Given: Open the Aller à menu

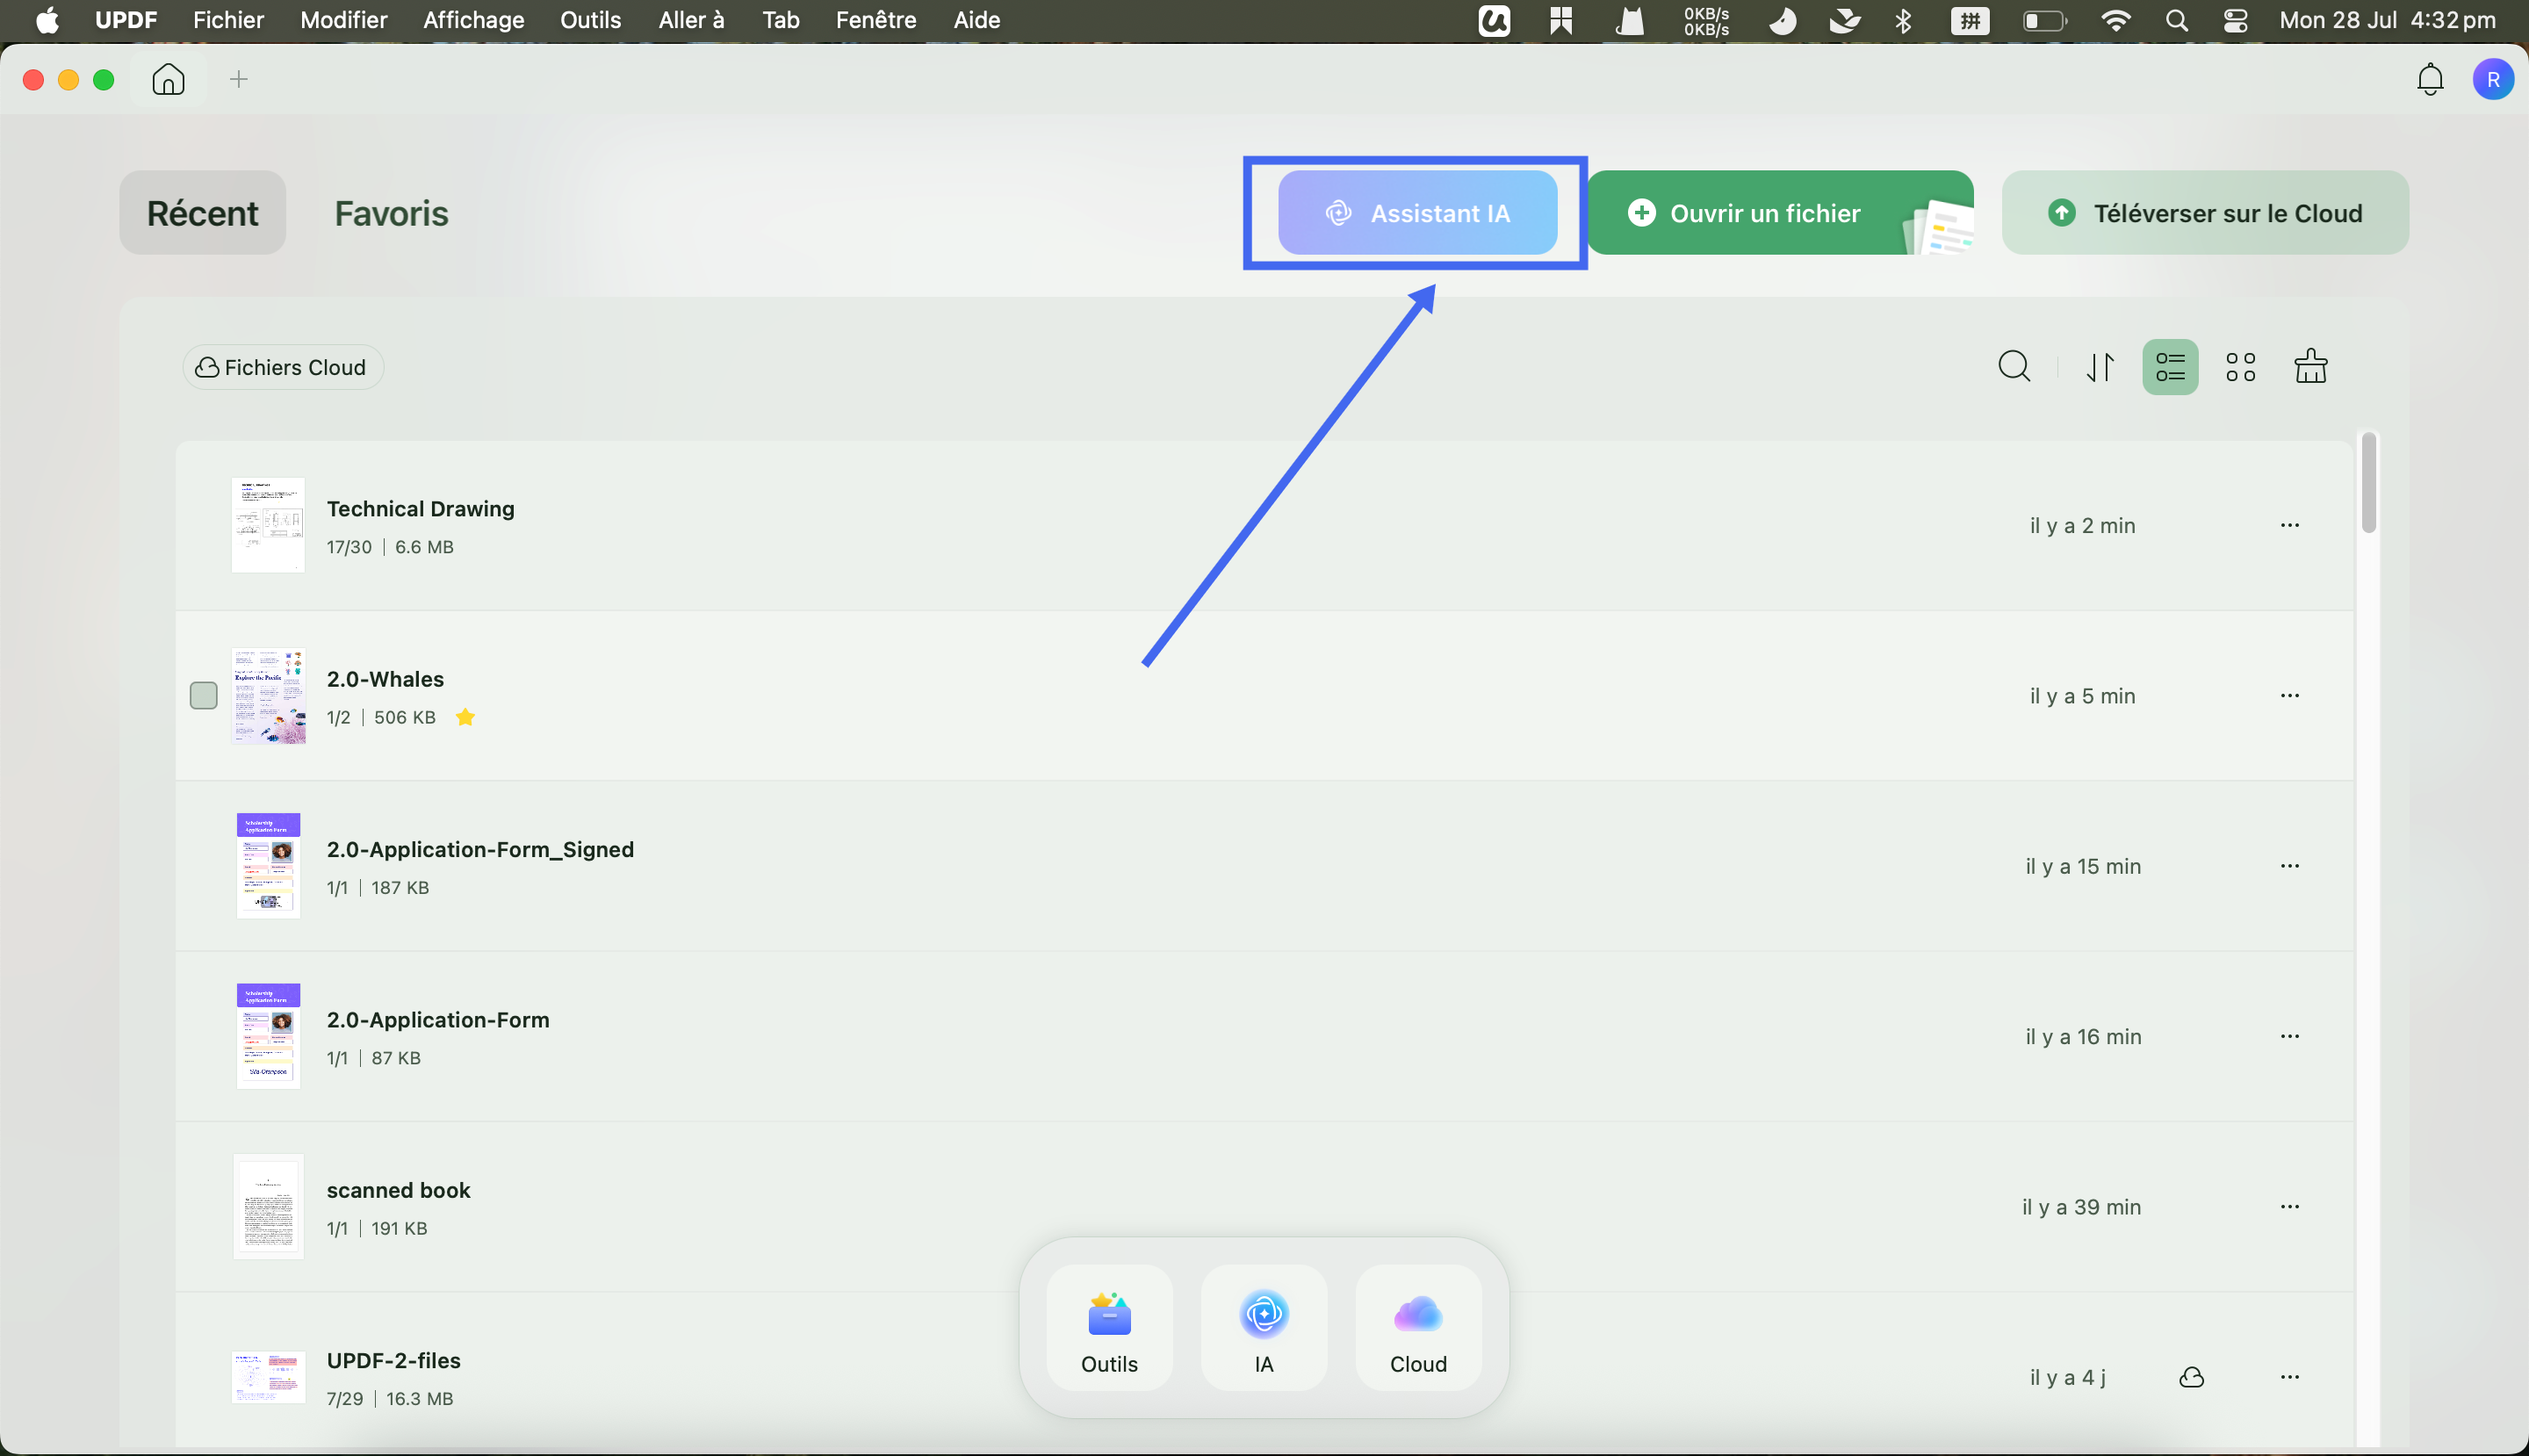Looking at the screenshot, I should tap(691, 20).
